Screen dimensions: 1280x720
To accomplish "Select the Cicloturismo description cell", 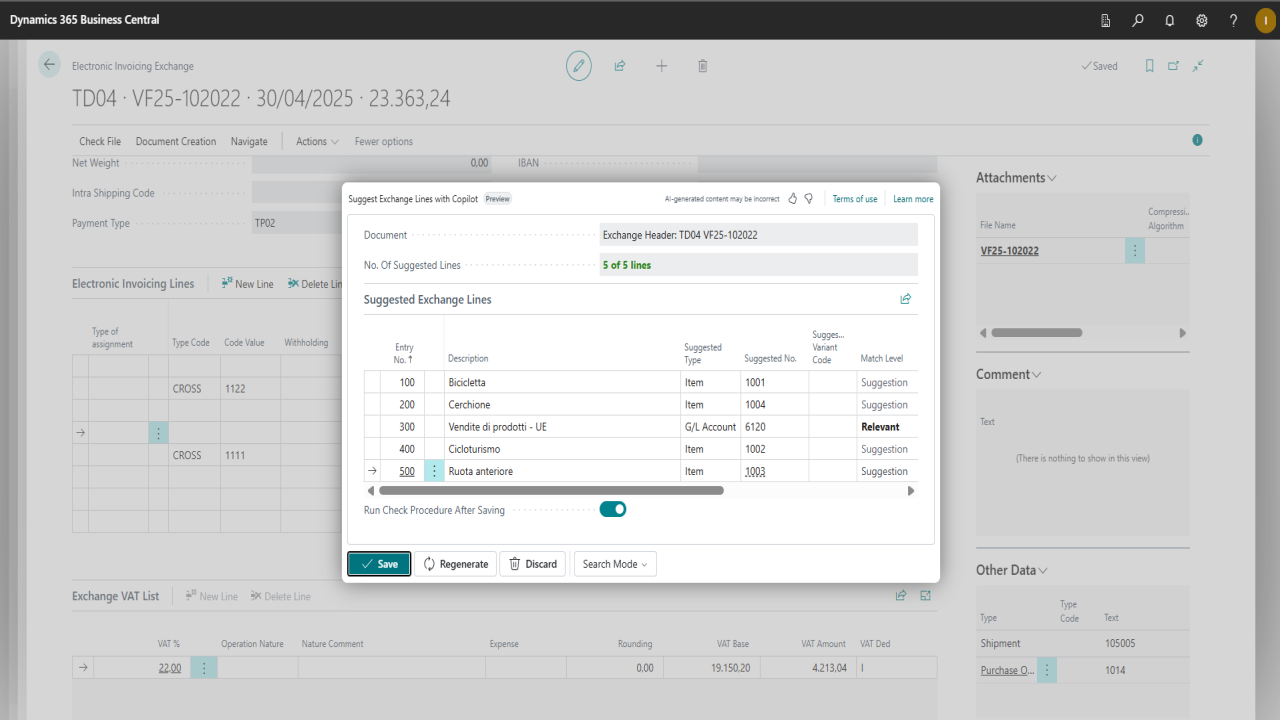I will (562, 449).
